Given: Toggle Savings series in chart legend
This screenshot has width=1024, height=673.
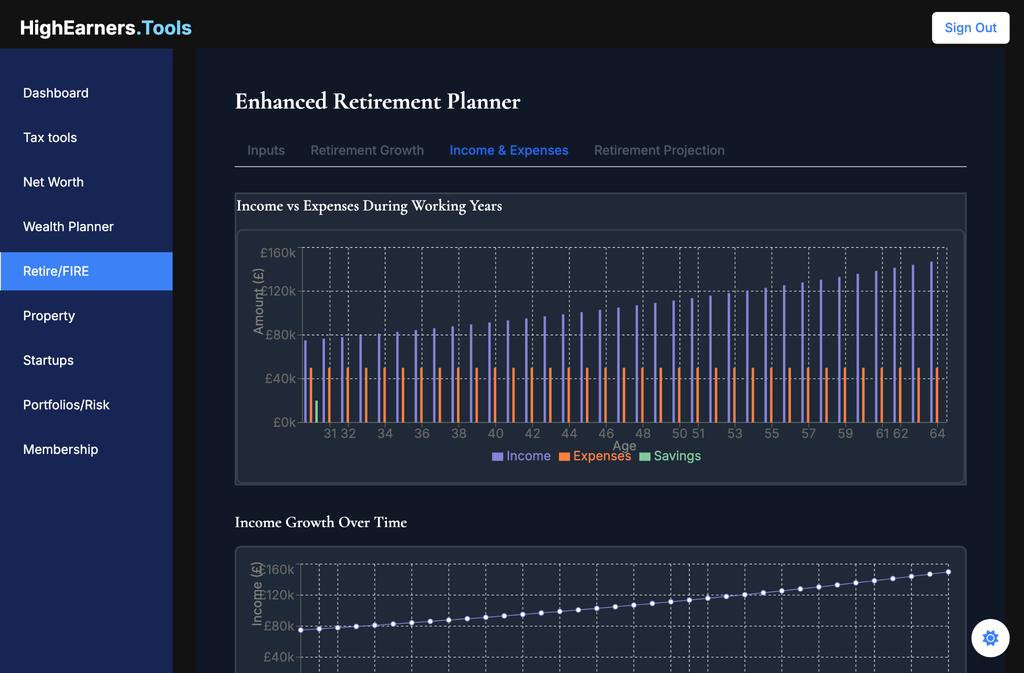Looking at the screenshot, I should tap(670, 456).
